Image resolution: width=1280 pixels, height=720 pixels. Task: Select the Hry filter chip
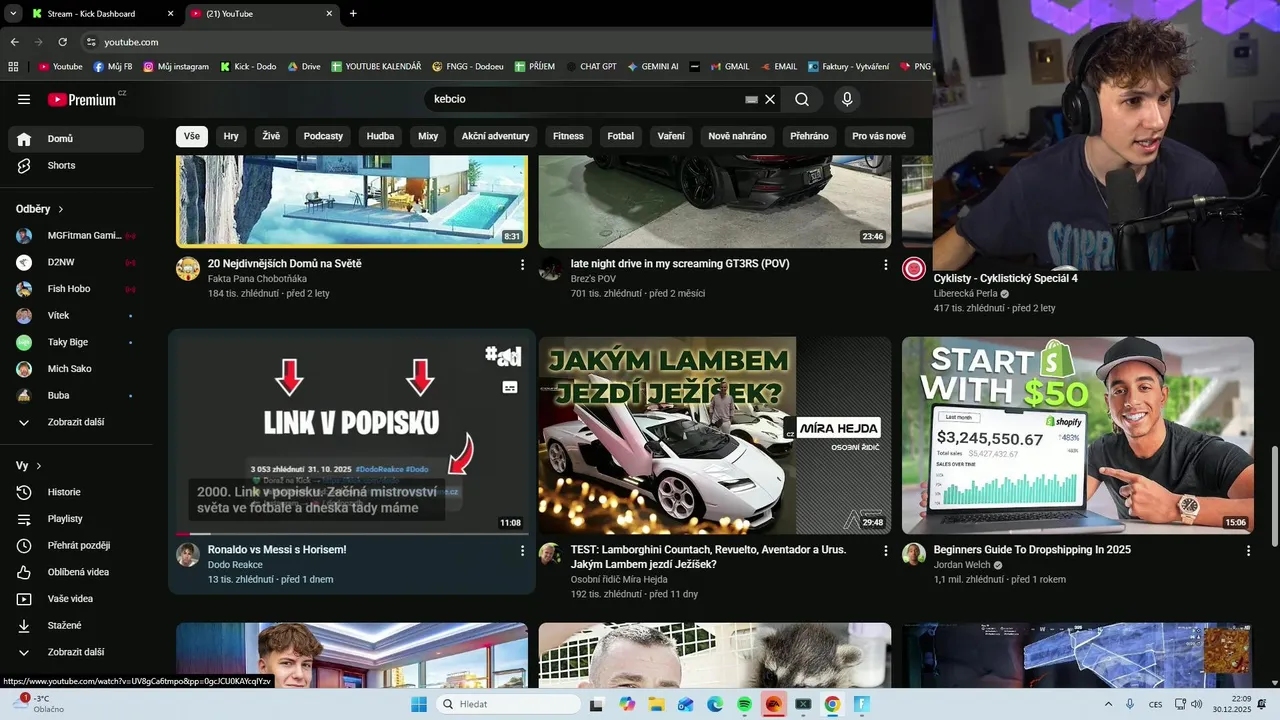[x=231, y=136]
